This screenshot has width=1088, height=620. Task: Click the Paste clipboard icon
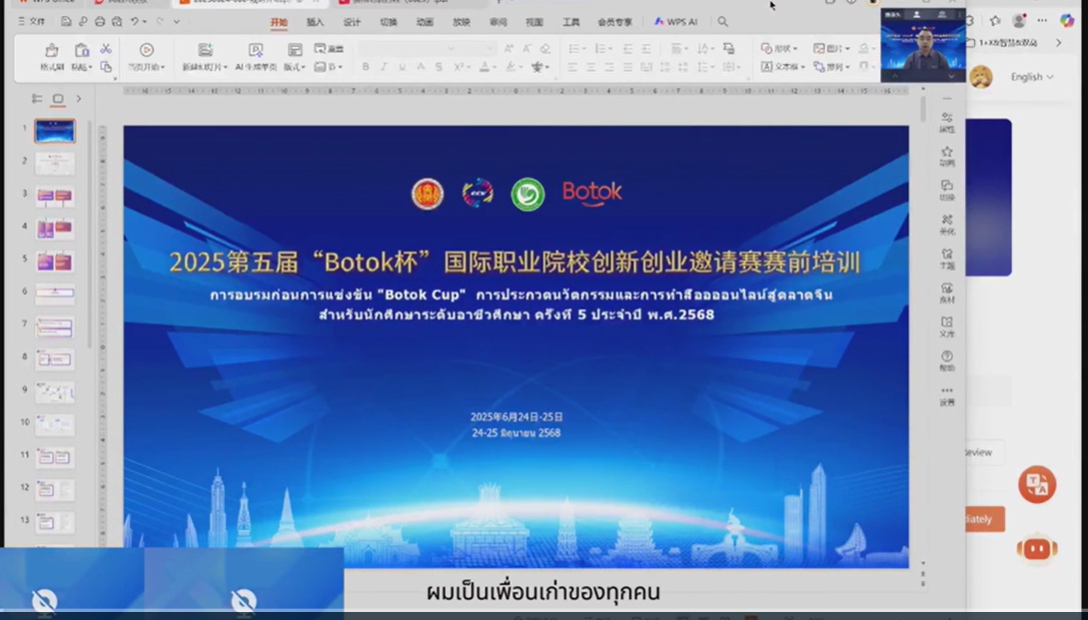(x=81, y=50)
